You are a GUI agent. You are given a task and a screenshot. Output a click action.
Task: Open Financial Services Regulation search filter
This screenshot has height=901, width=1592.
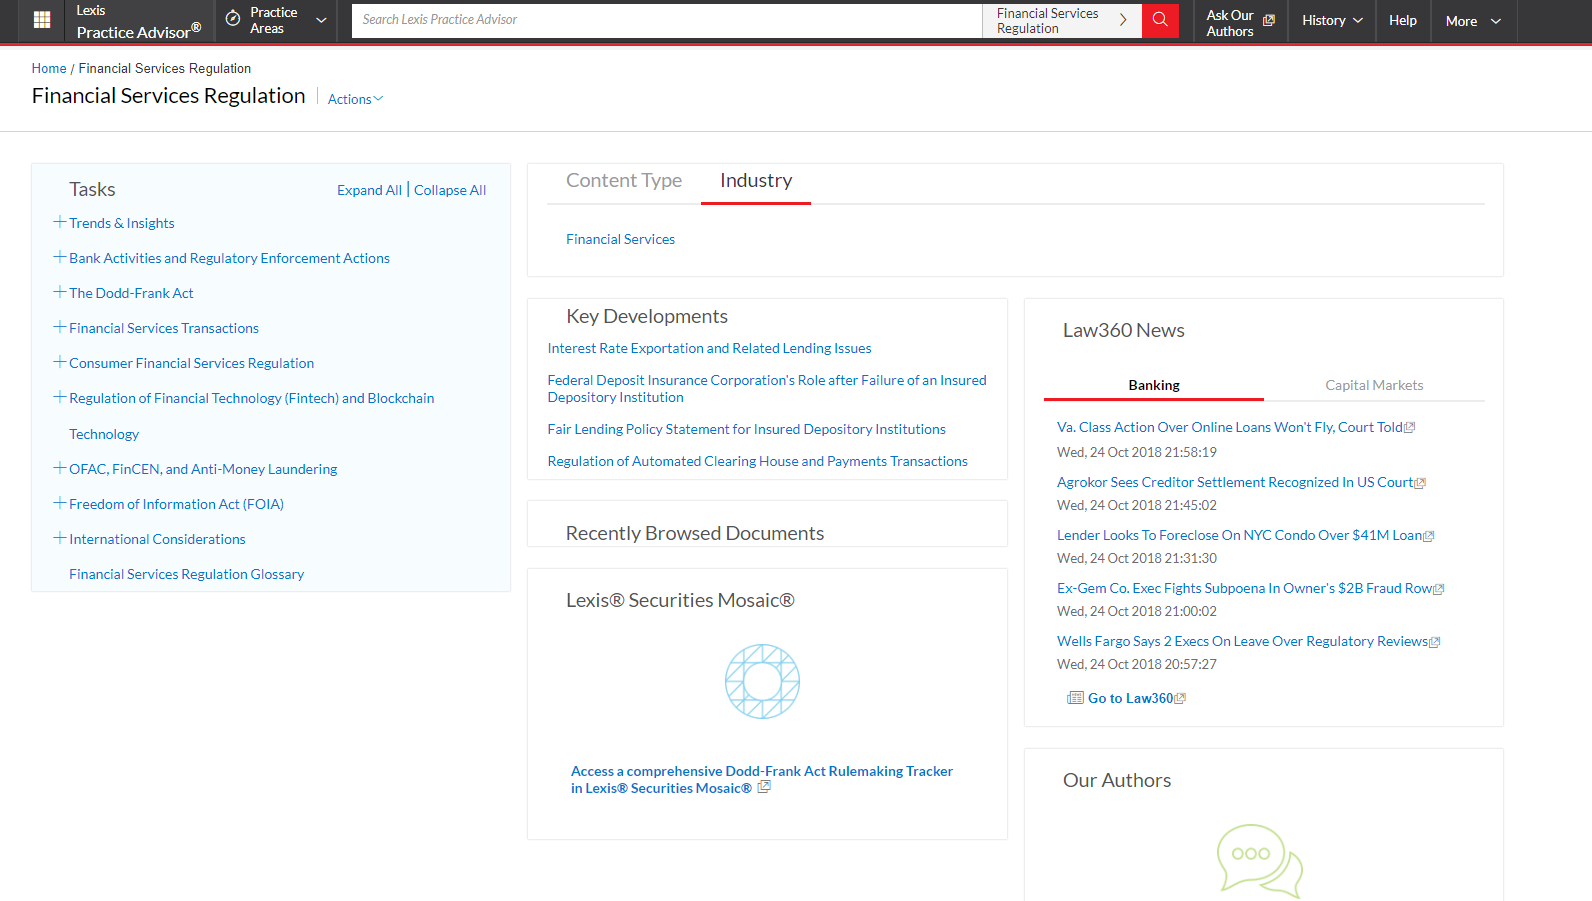pyautogui.click(x=1062, y=20)
